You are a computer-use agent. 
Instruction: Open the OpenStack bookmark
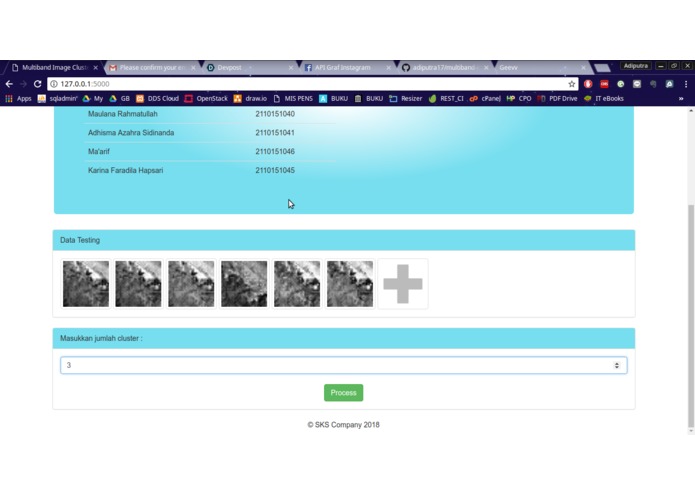point(206,98)
